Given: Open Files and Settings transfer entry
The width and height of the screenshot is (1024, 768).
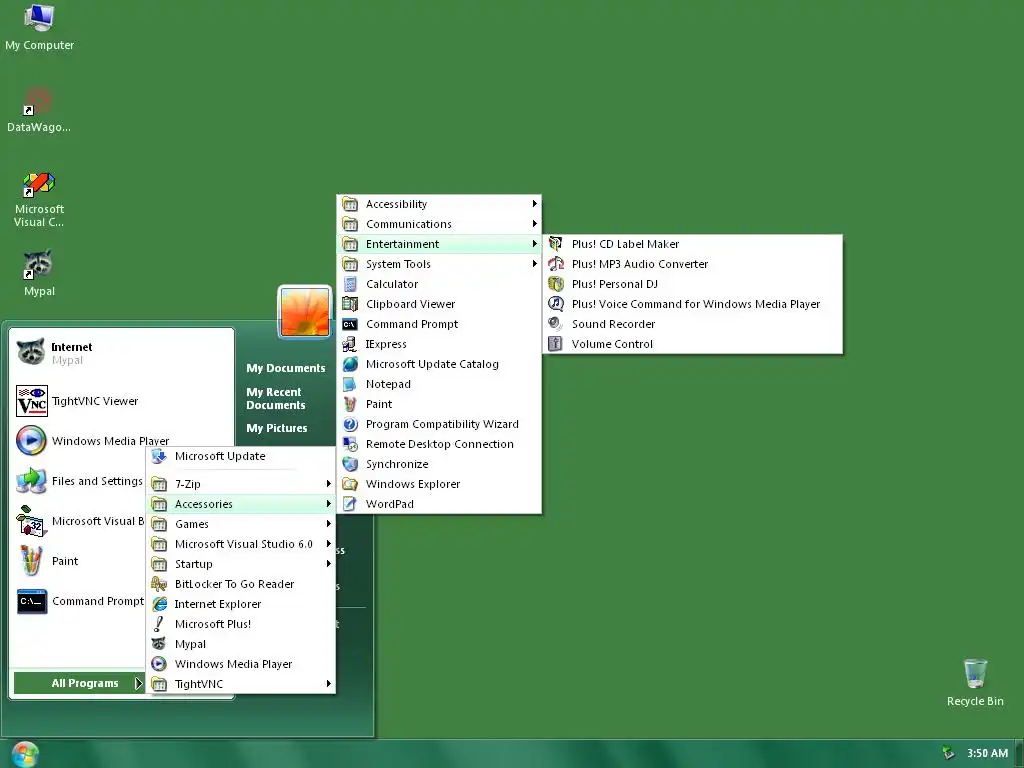Looking at the screenshot, I should click(x=78, y=481).
